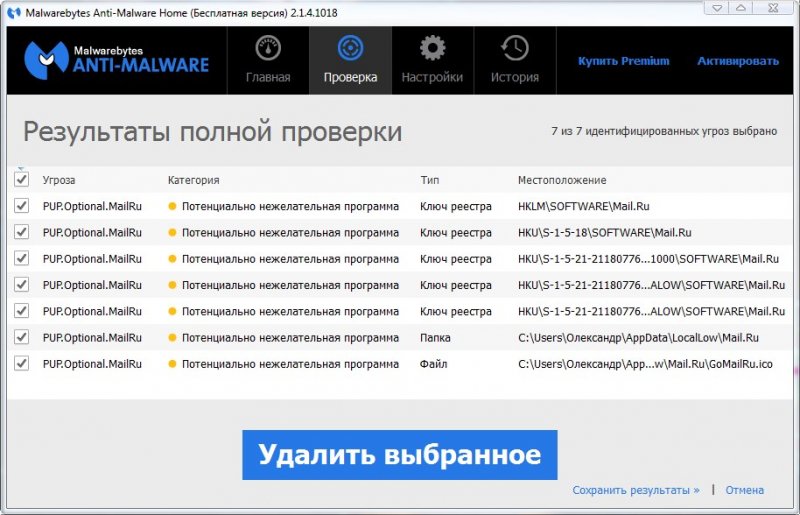The width and height of the screenshot is (800, 515).
Task: Open the История clock tab
Action: coord(514,60)
